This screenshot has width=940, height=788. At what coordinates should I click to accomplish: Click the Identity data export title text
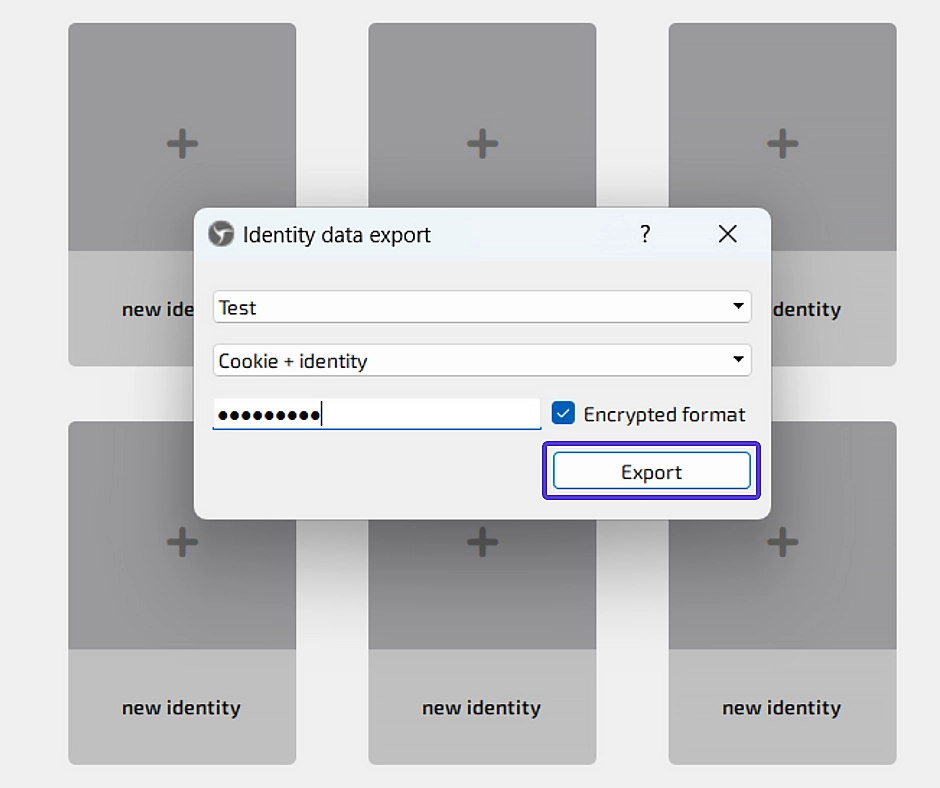tap(336, 234)
